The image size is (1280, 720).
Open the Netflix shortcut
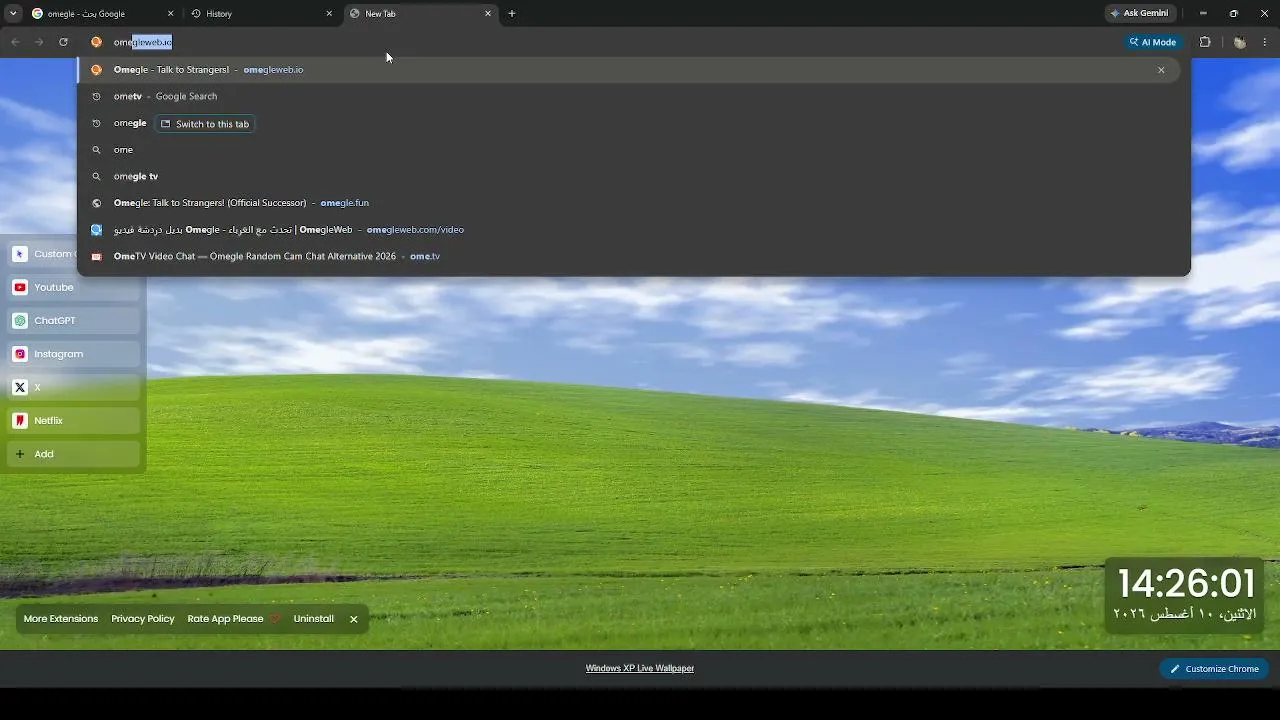74,421
